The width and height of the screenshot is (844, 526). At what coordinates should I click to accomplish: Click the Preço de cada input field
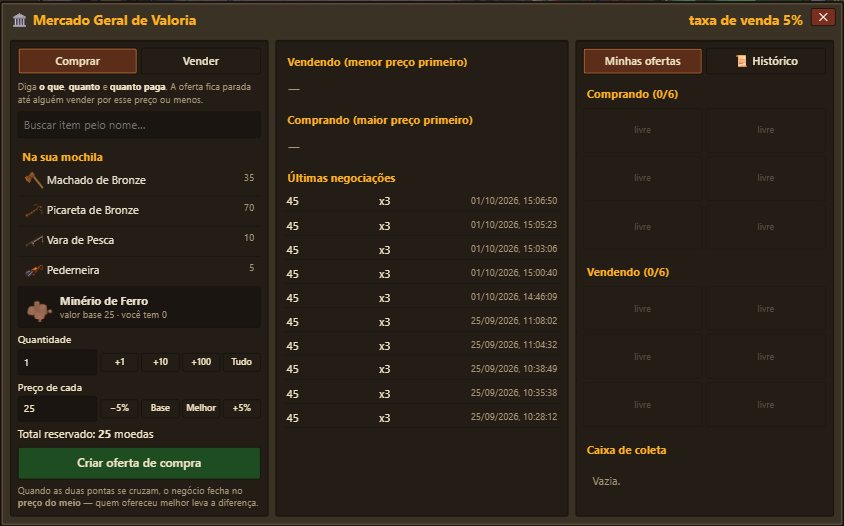click(57, 409)
